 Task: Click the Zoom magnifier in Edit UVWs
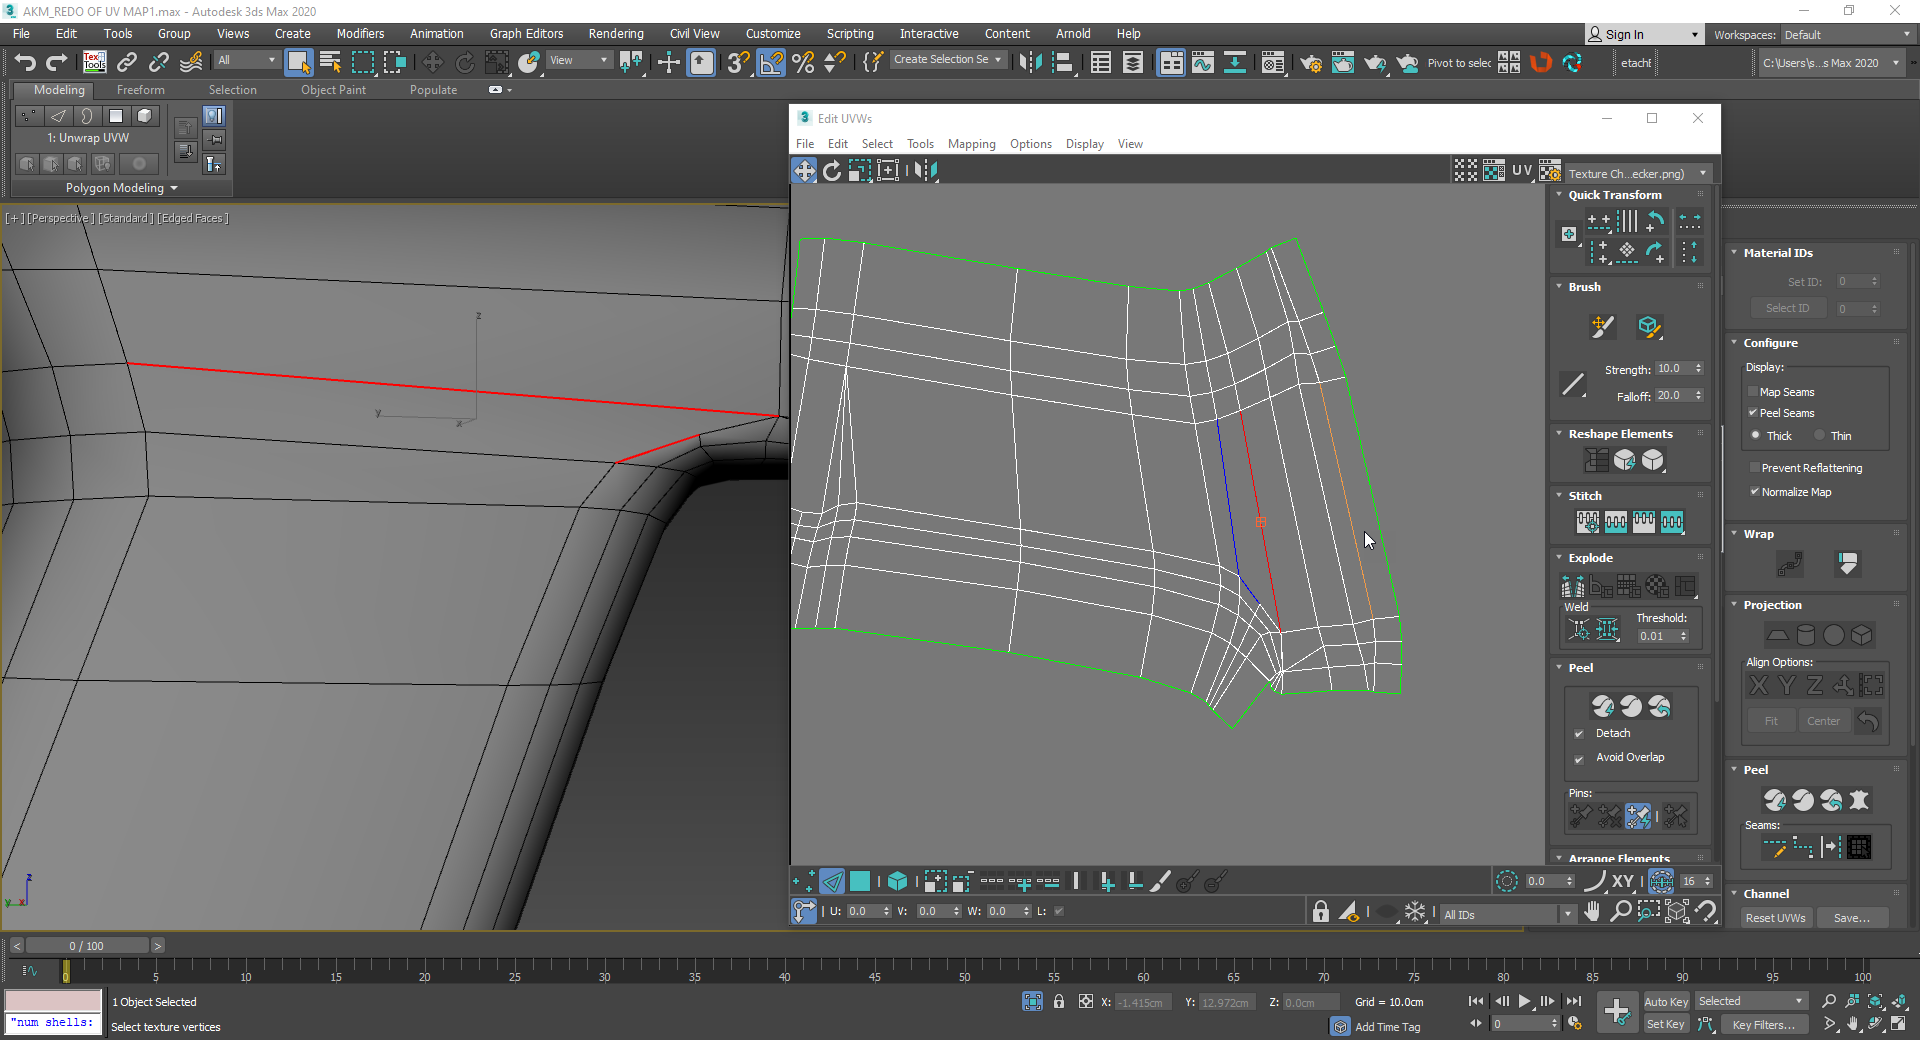[1620, 911]
